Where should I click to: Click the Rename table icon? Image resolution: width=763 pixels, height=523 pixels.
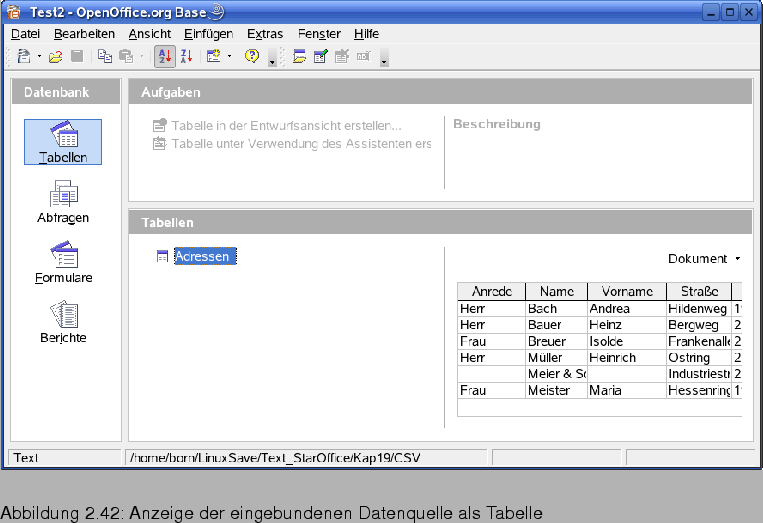tap(363, 56)
